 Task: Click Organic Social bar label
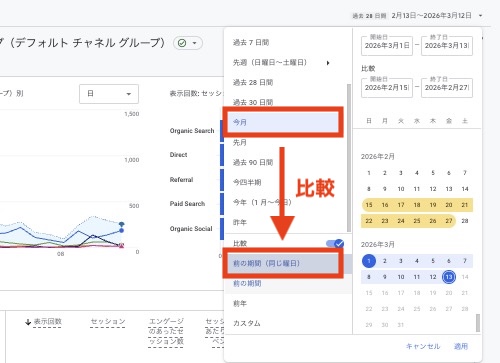(191, 229)
